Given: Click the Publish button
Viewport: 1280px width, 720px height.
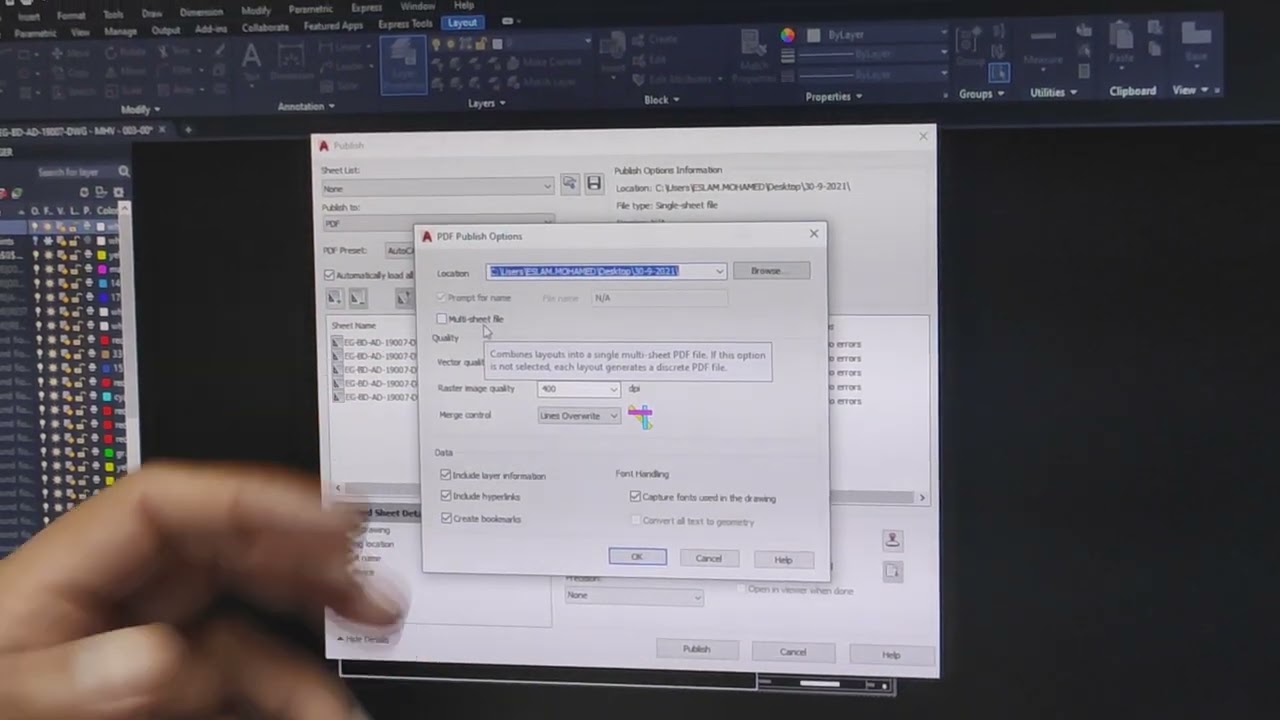Looking at the screenshot, I should (x=697, y=649).
